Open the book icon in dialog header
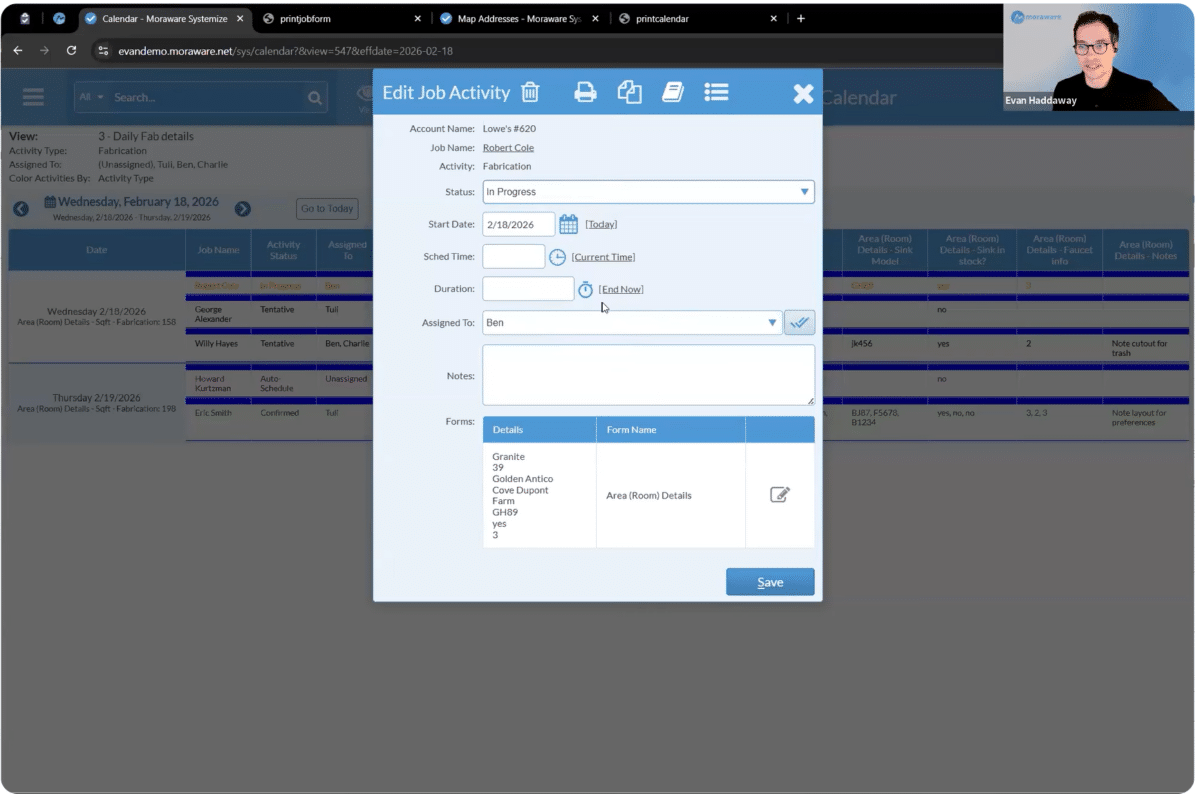The height and width of the screenshot is (798, 1200). pyautogui.click(x=673, y=93)
